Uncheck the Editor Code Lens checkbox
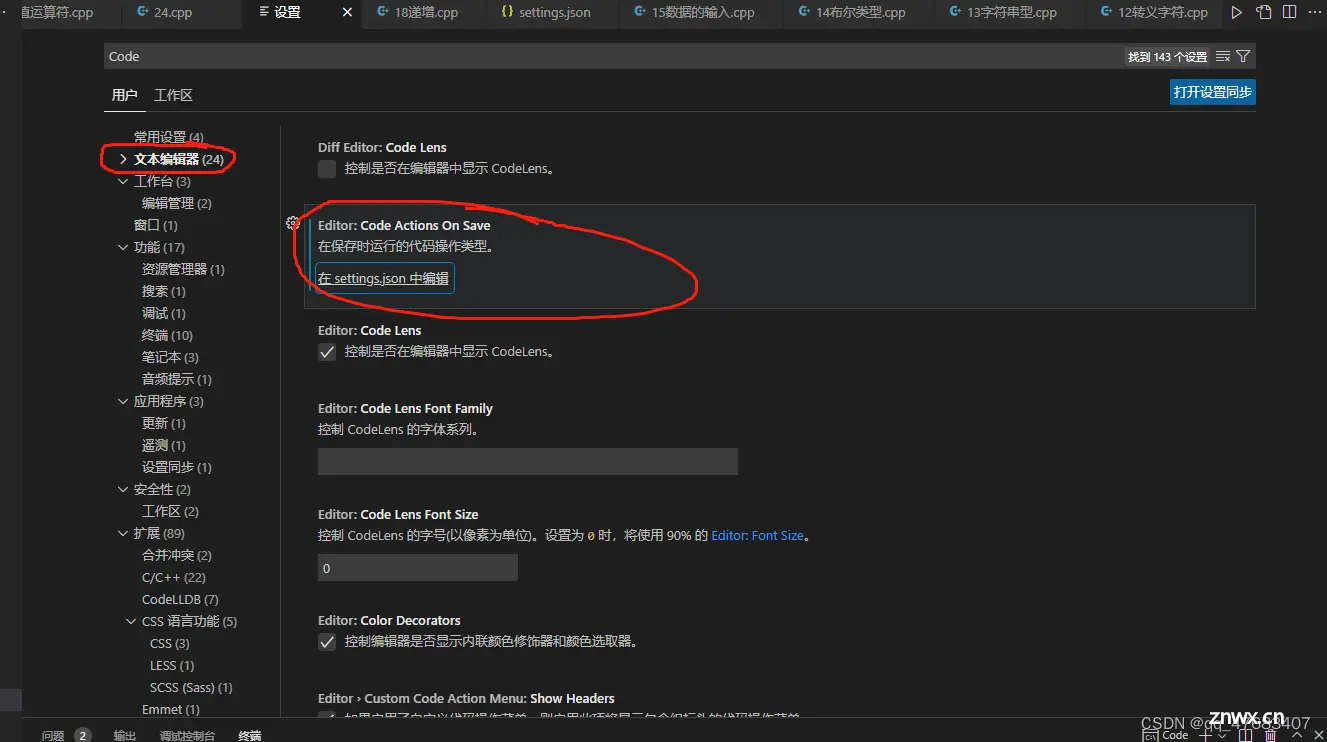Viewport: 1327px width, 742px height. pos(327,352)
